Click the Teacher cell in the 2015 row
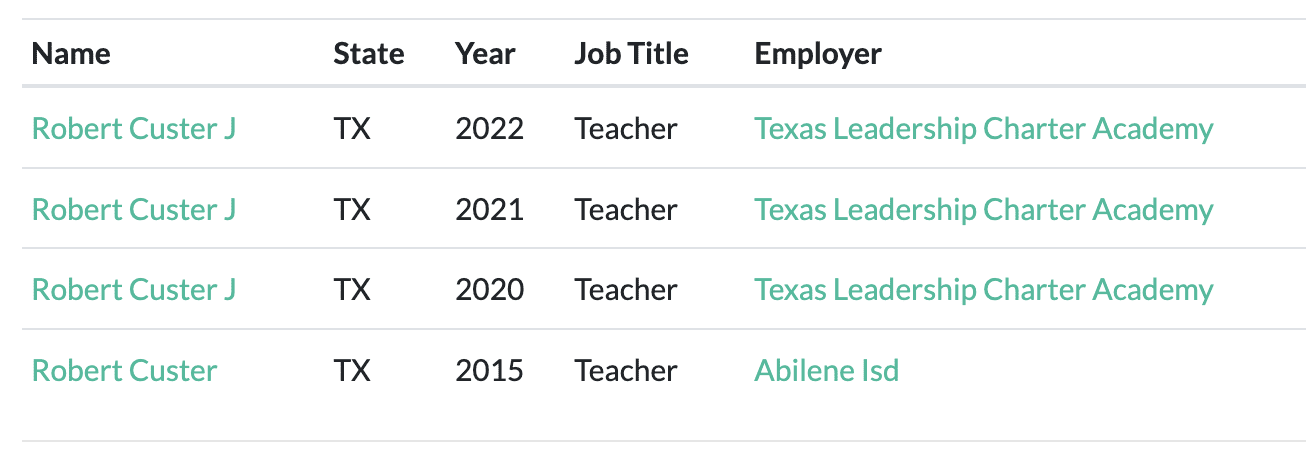This screenshot has height=462, width=1306. (626, 371)
